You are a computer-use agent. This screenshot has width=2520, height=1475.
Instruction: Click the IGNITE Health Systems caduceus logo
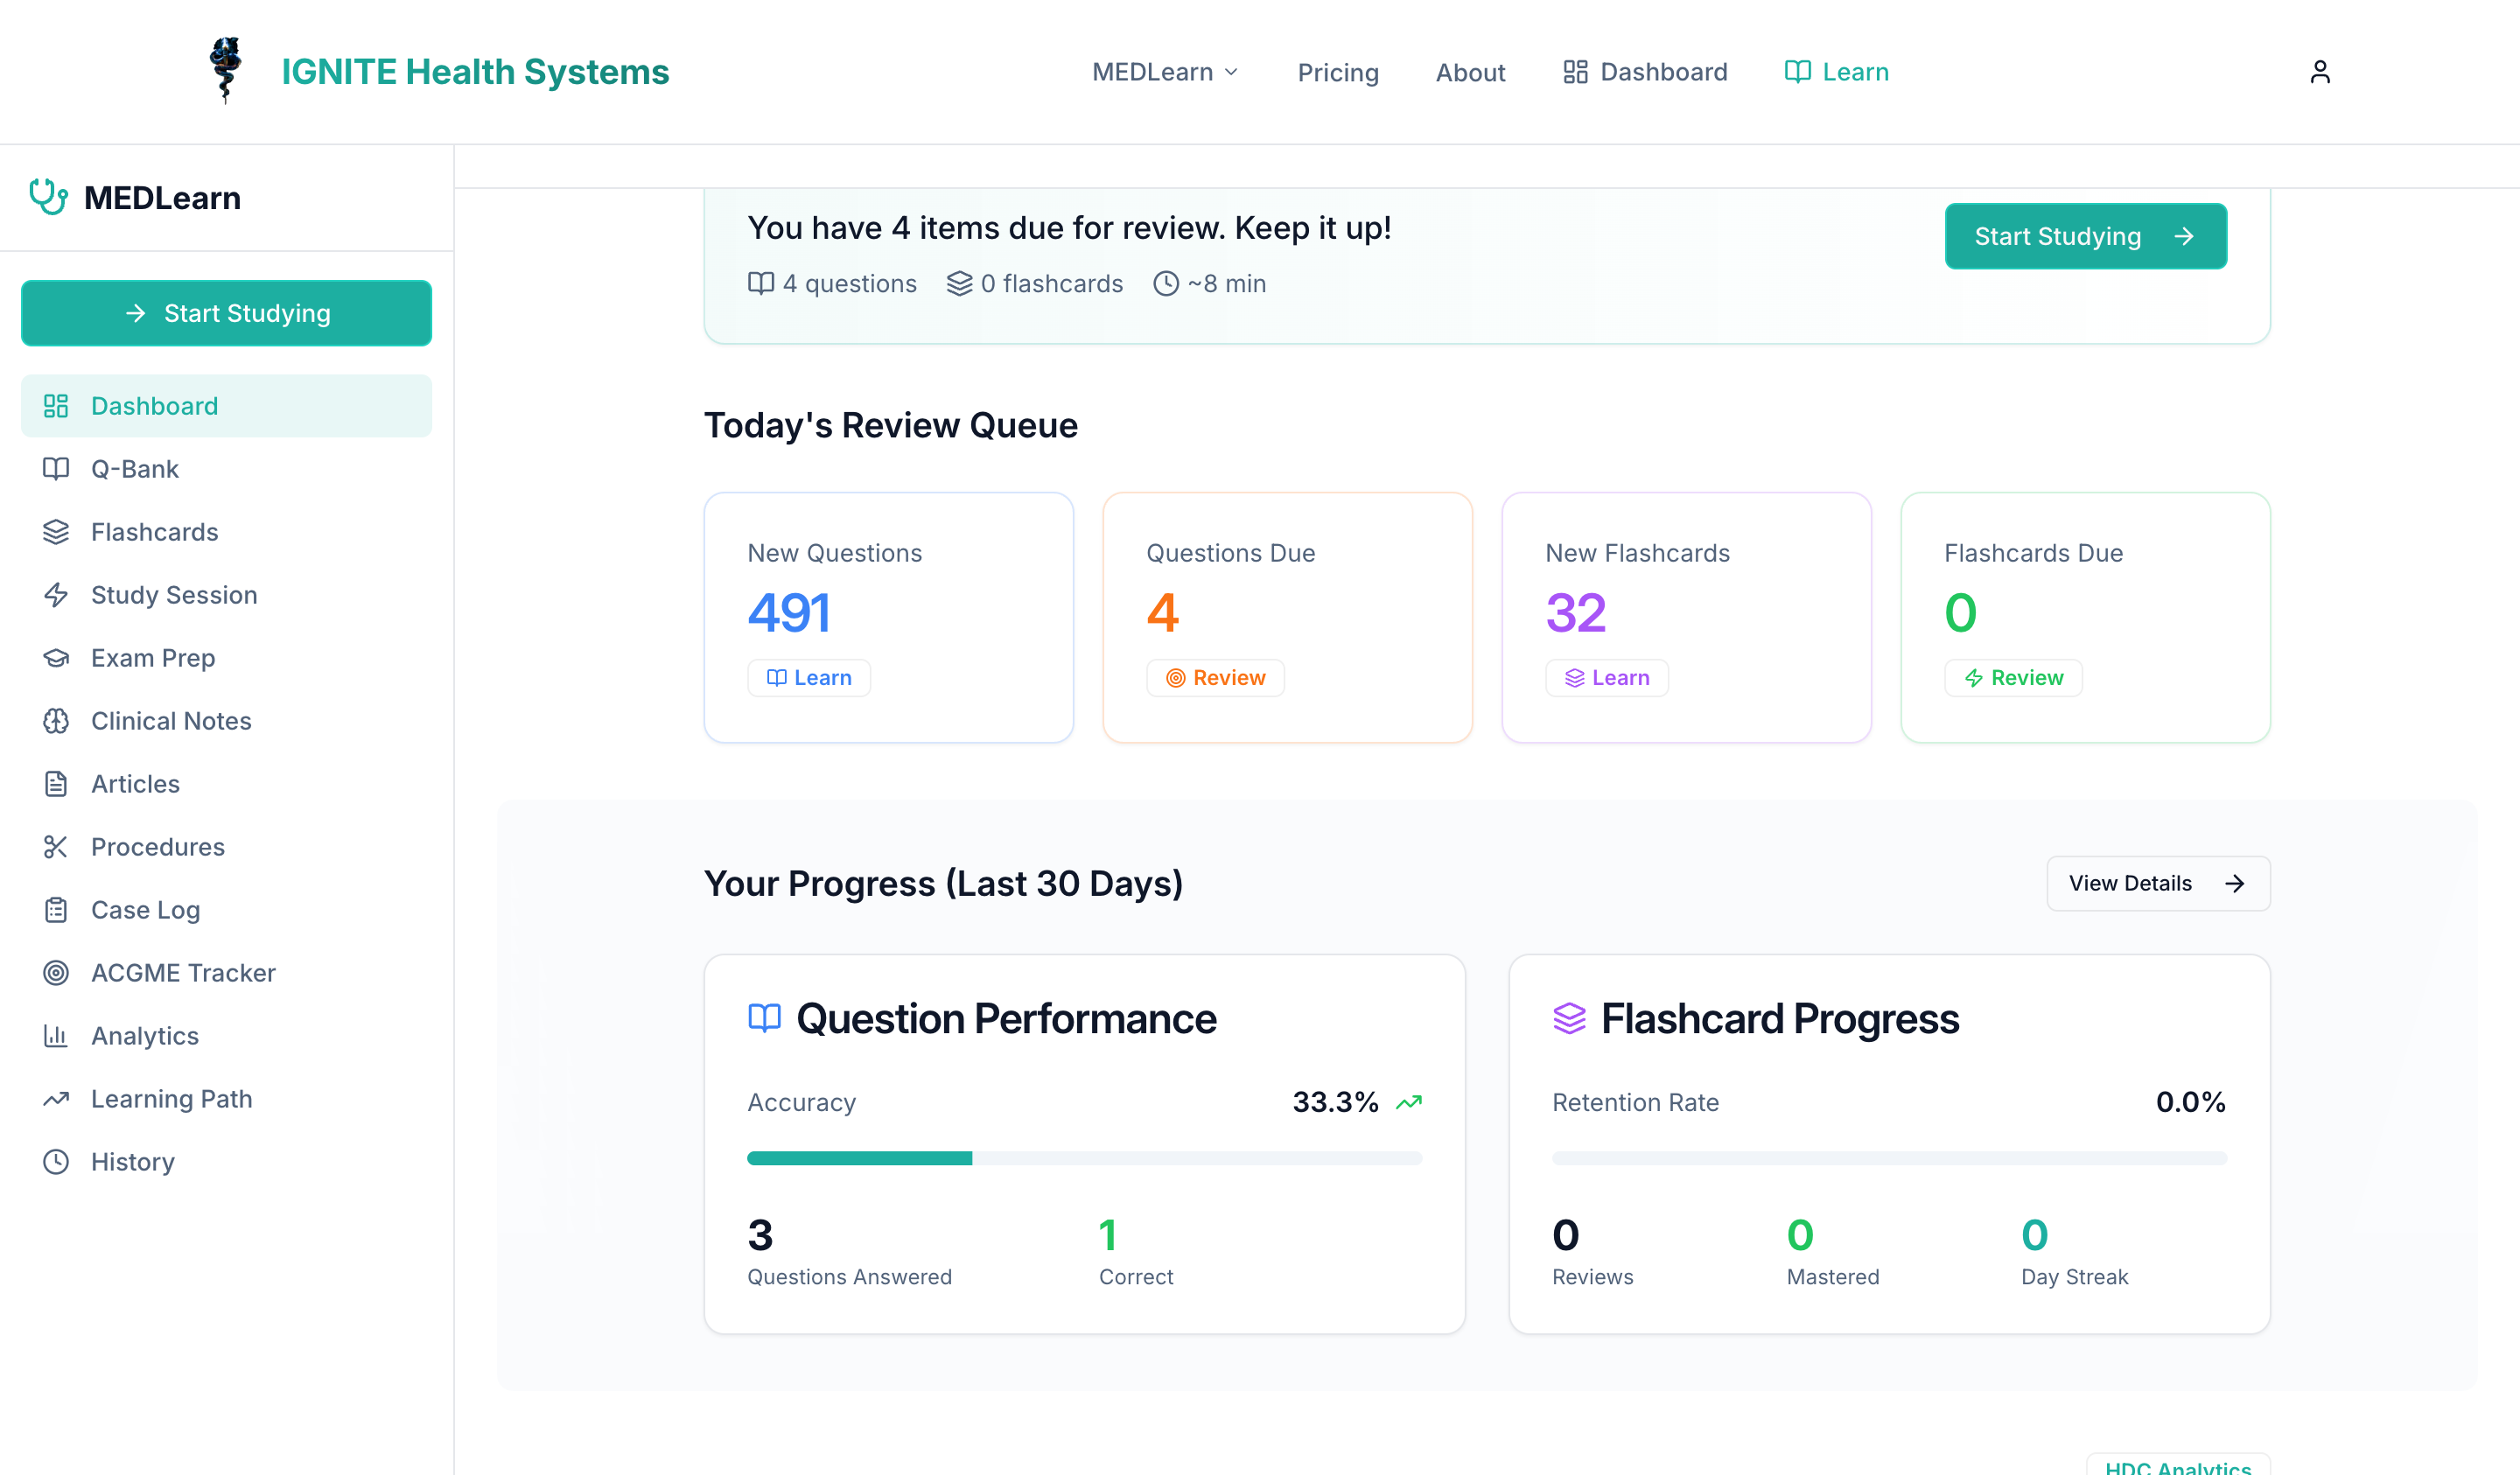click(226, 70)
